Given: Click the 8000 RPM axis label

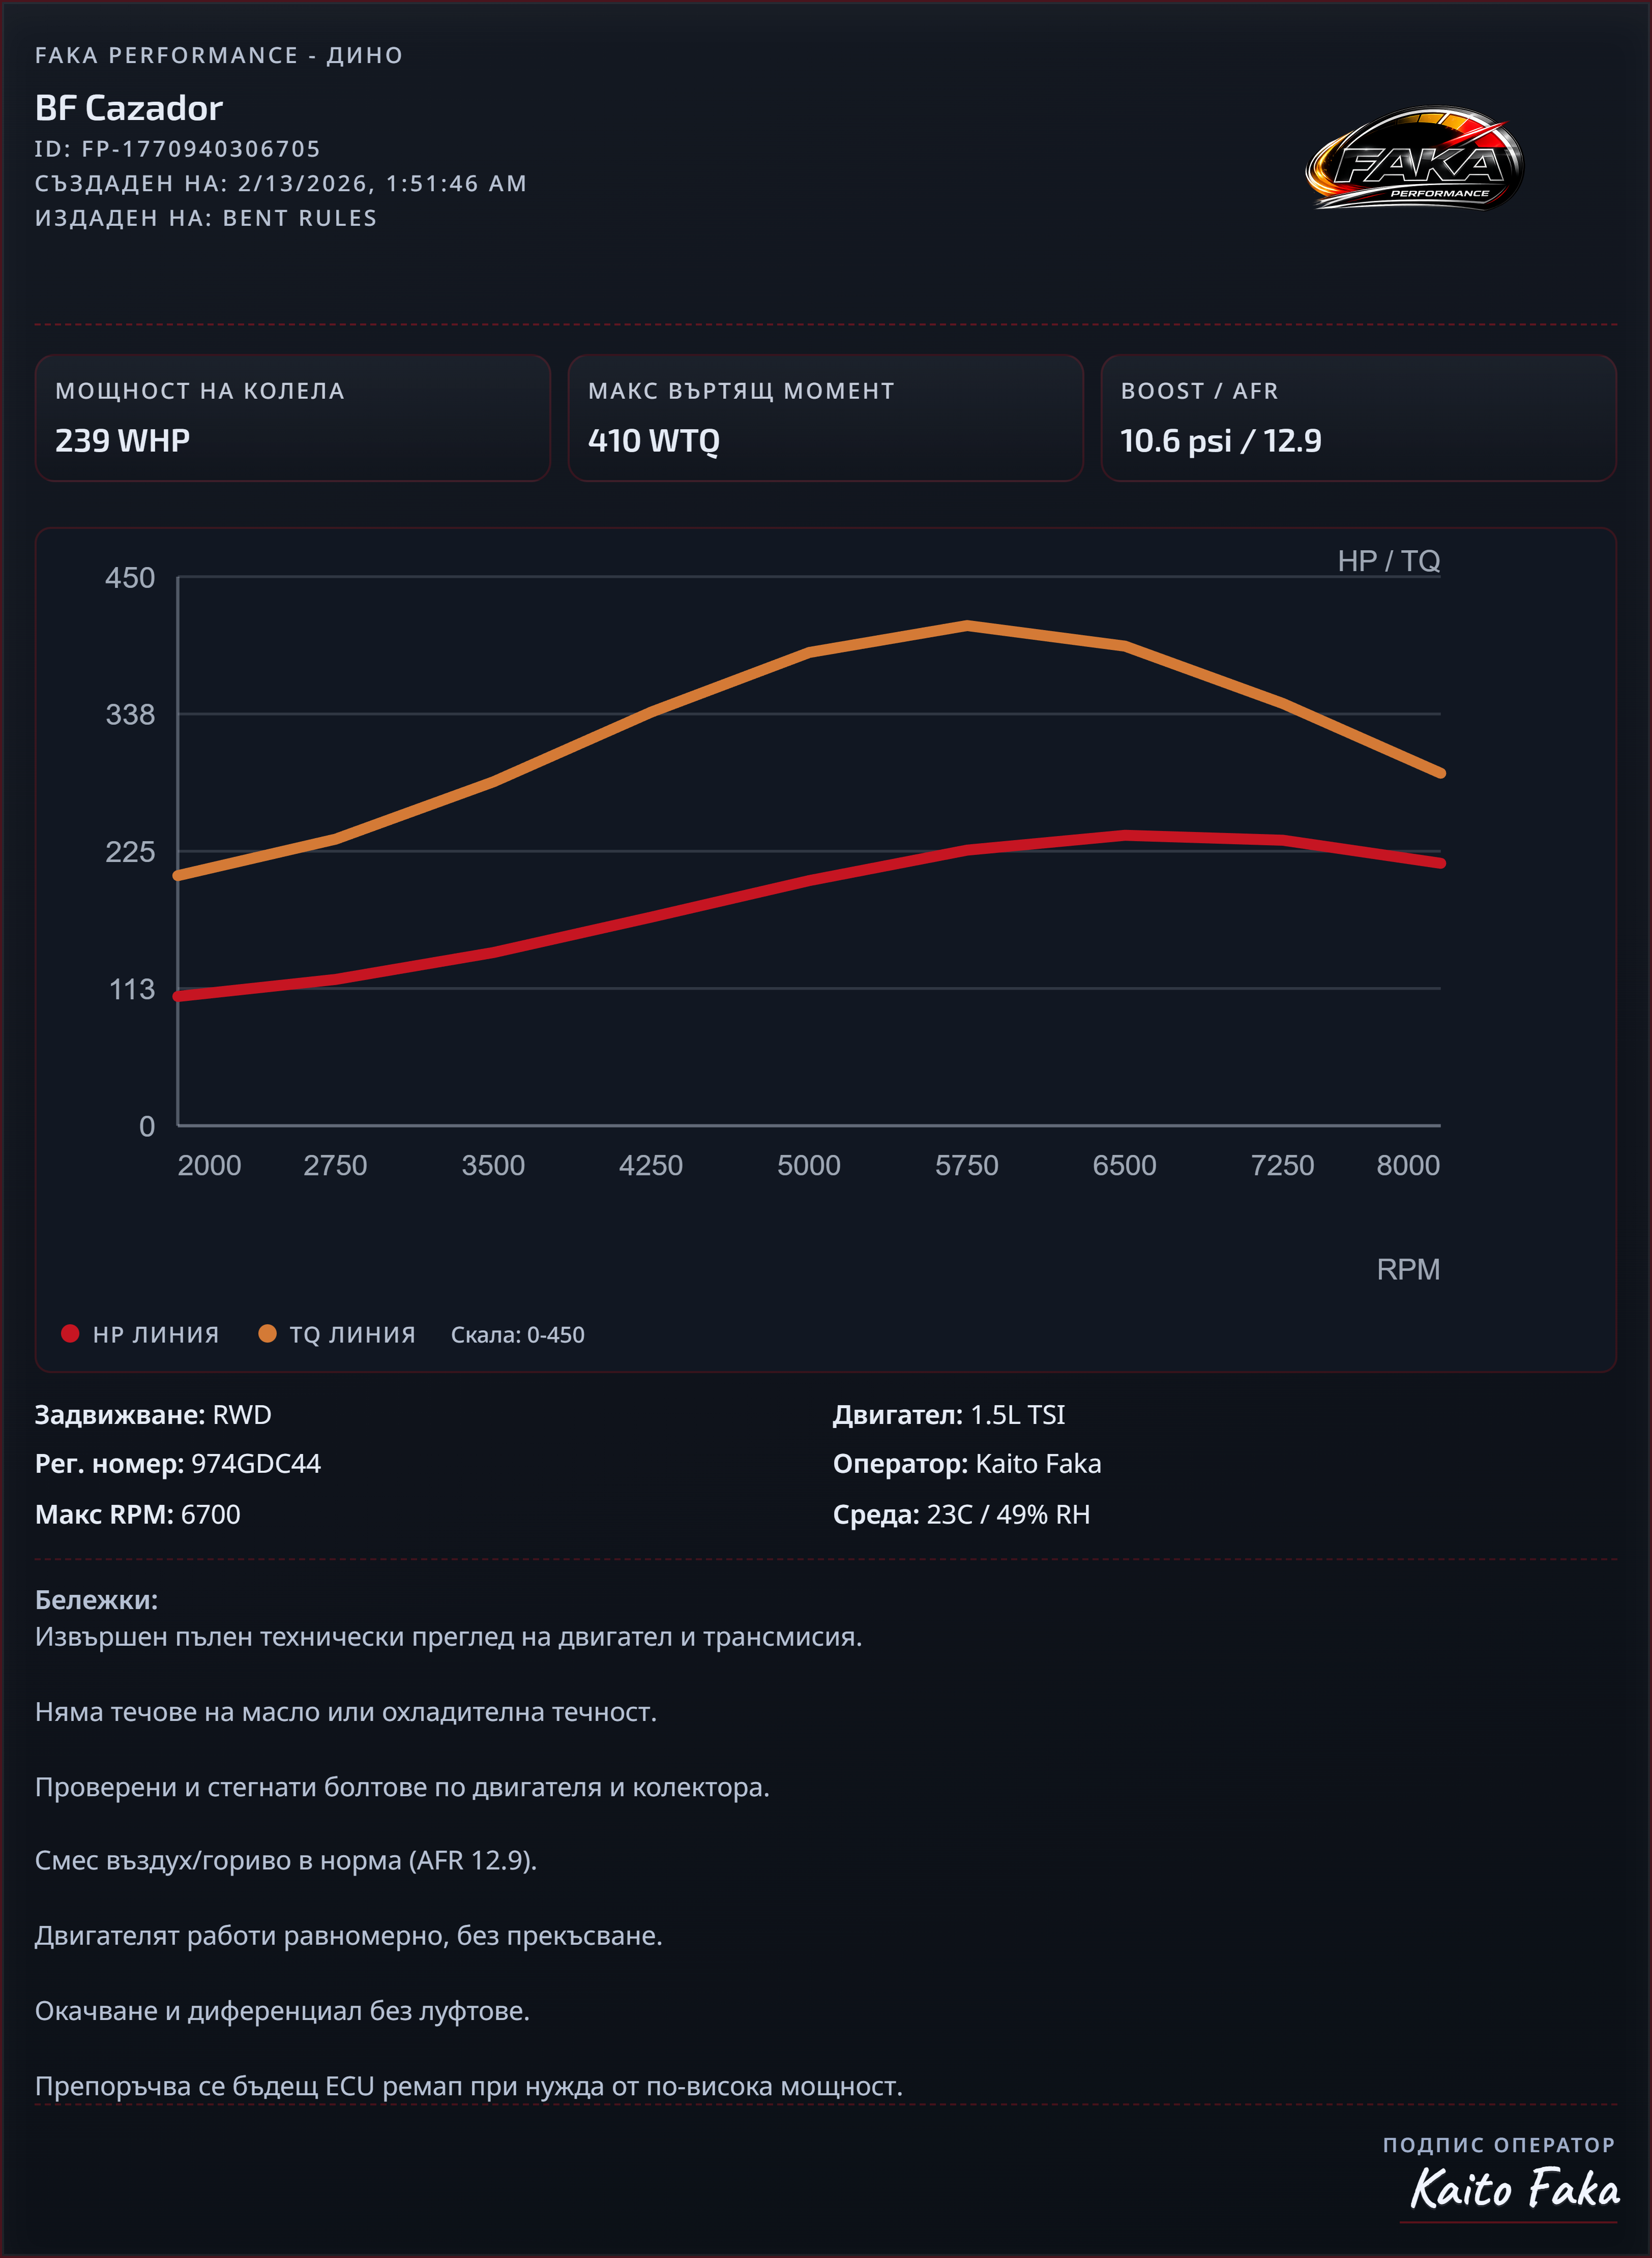Looking at the screenshot, I should 1407,1165.
